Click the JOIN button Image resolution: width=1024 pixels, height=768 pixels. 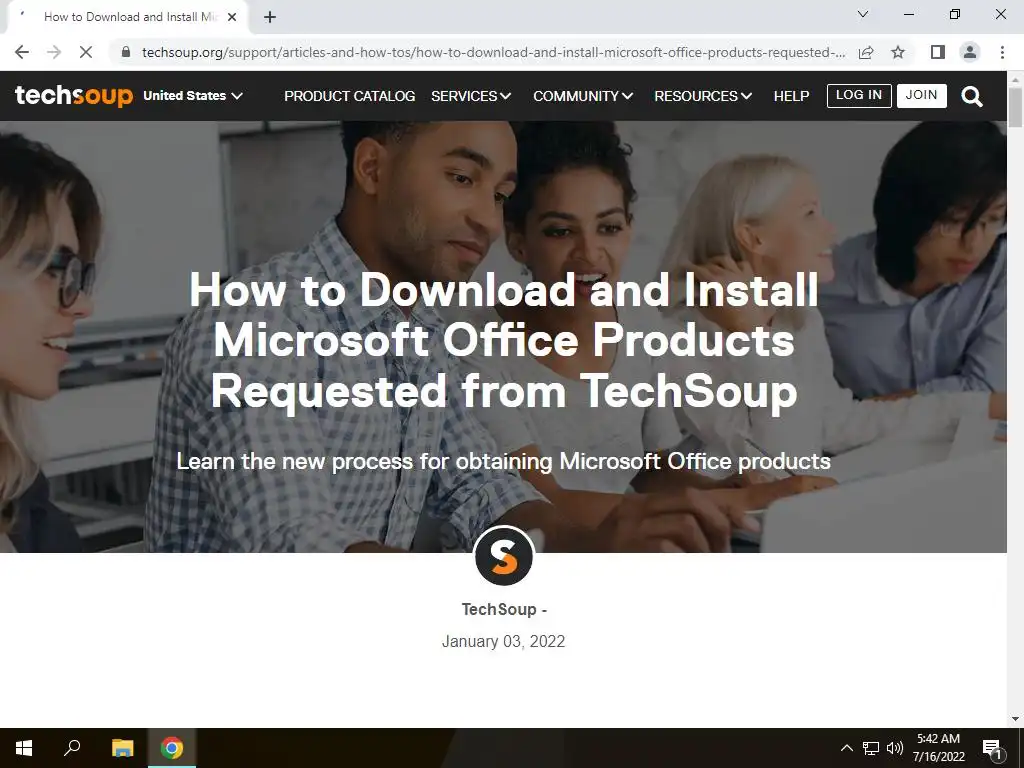click(x=921, y=95)
